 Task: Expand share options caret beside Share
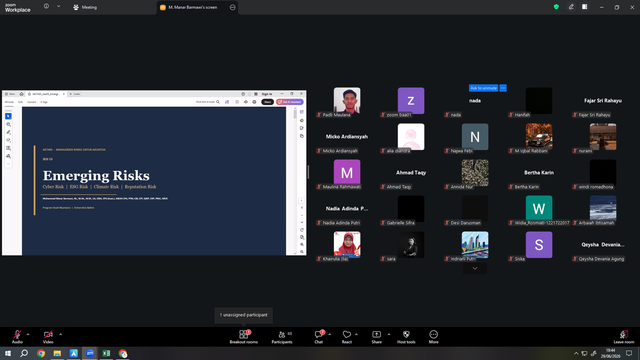coord(389,334)
